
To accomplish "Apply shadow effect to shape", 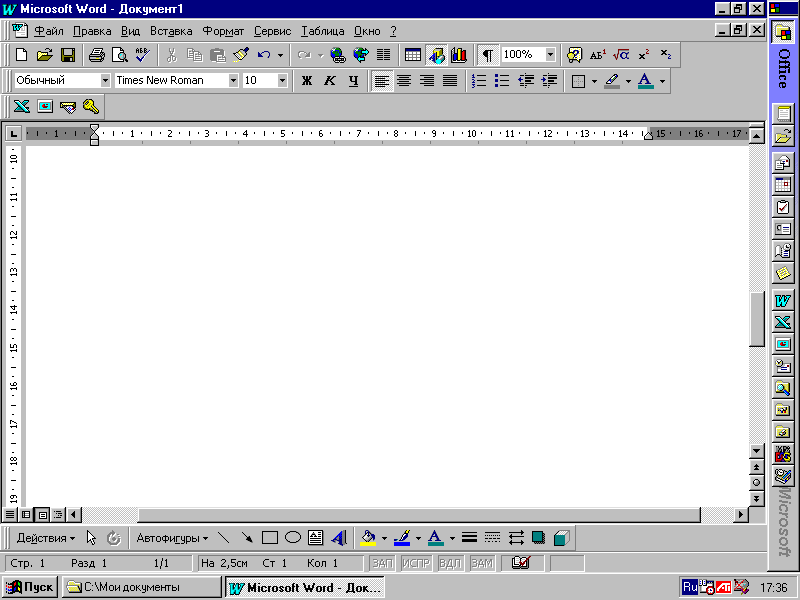I will 538,538.
